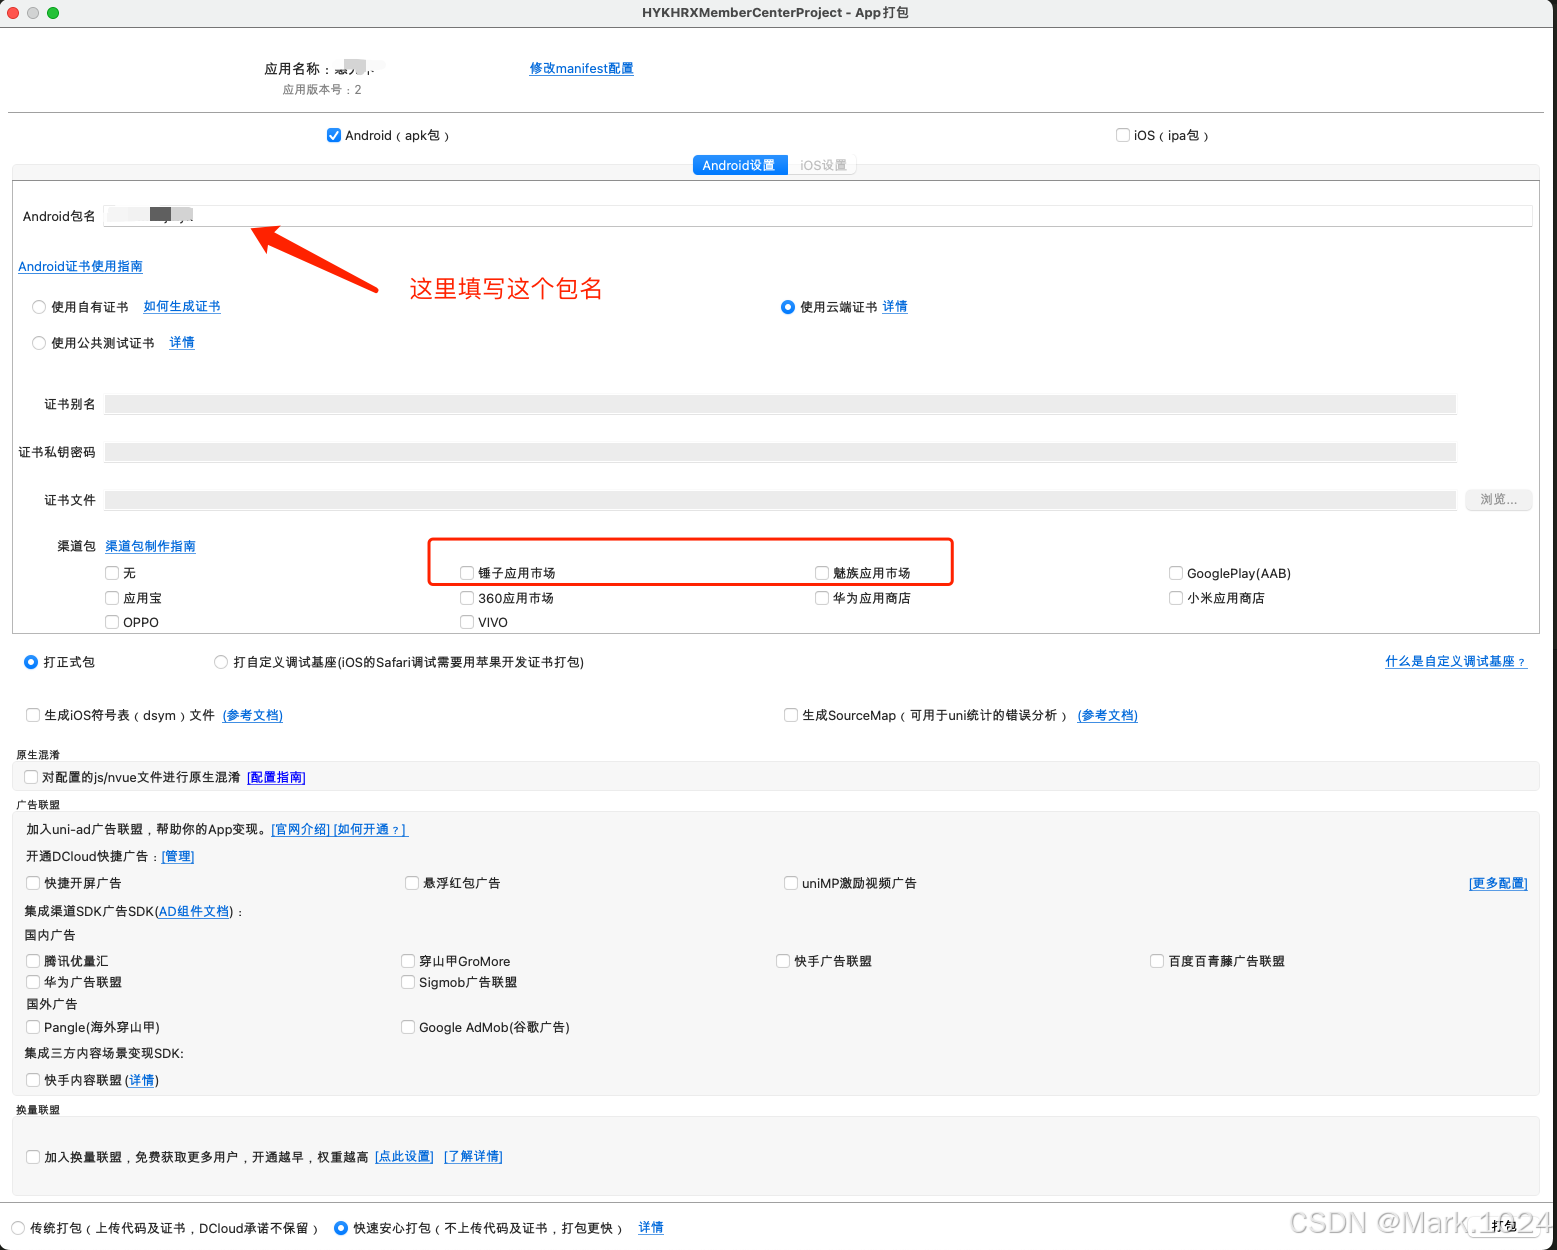Open 修改manifest配置 link
Viewport: 1557px width, 1250px height.
[x=581, y=68]
